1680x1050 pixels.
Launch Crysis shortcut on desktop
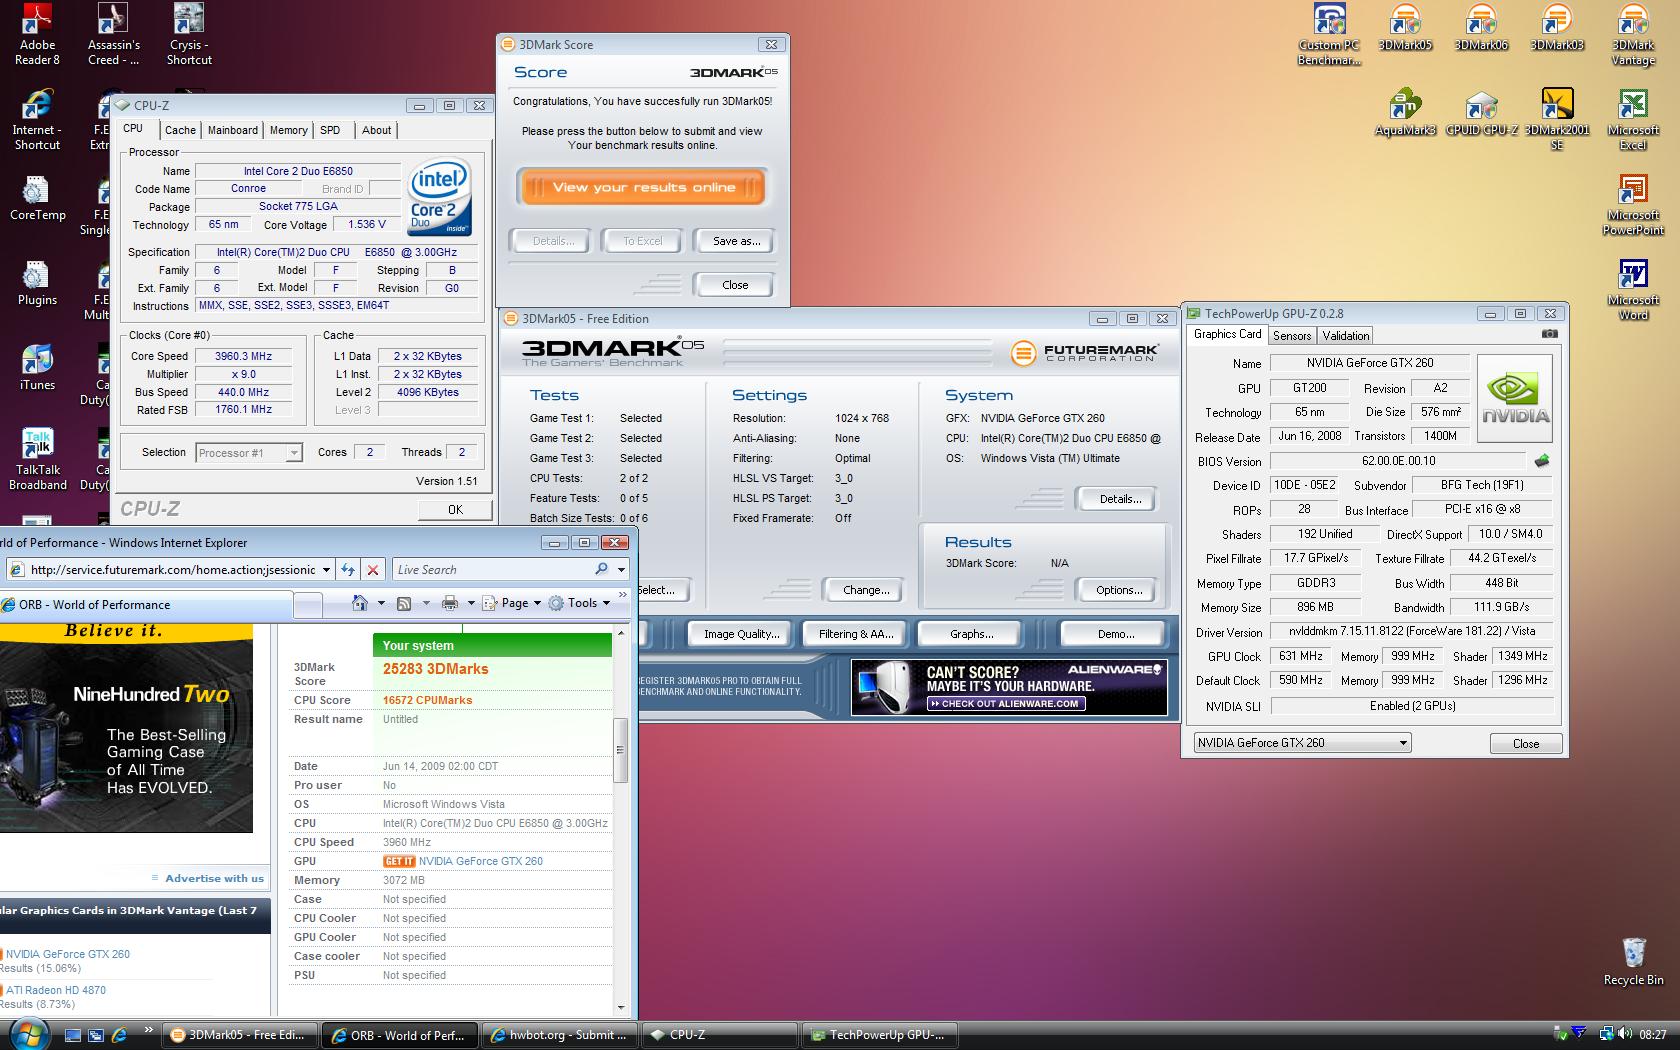[x=189, y=34]
